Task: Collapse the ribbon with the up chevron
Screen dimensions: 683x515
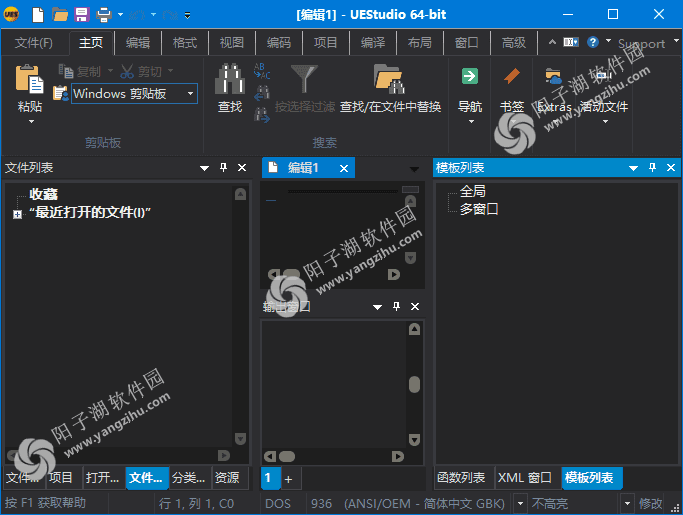Action: coord(552,42)
